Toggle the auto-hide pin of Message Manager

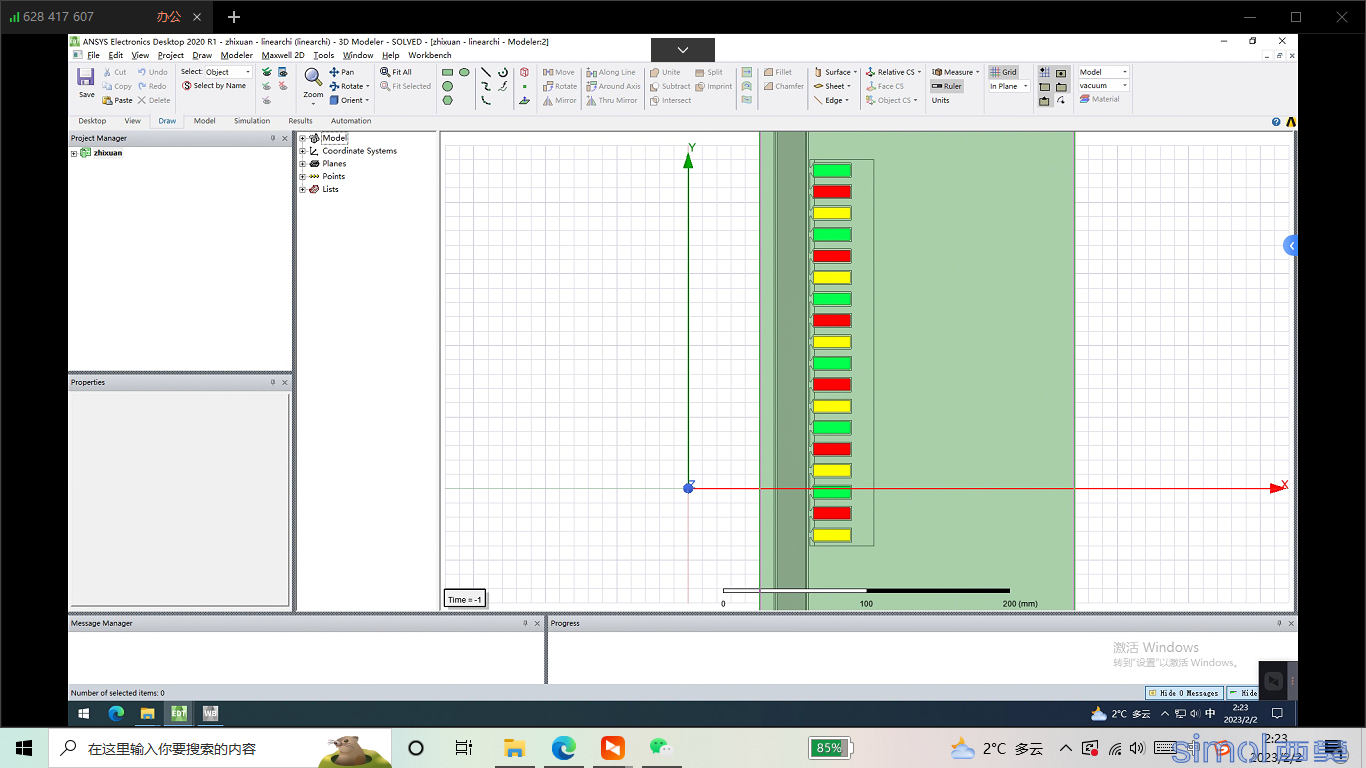point(525,623)
